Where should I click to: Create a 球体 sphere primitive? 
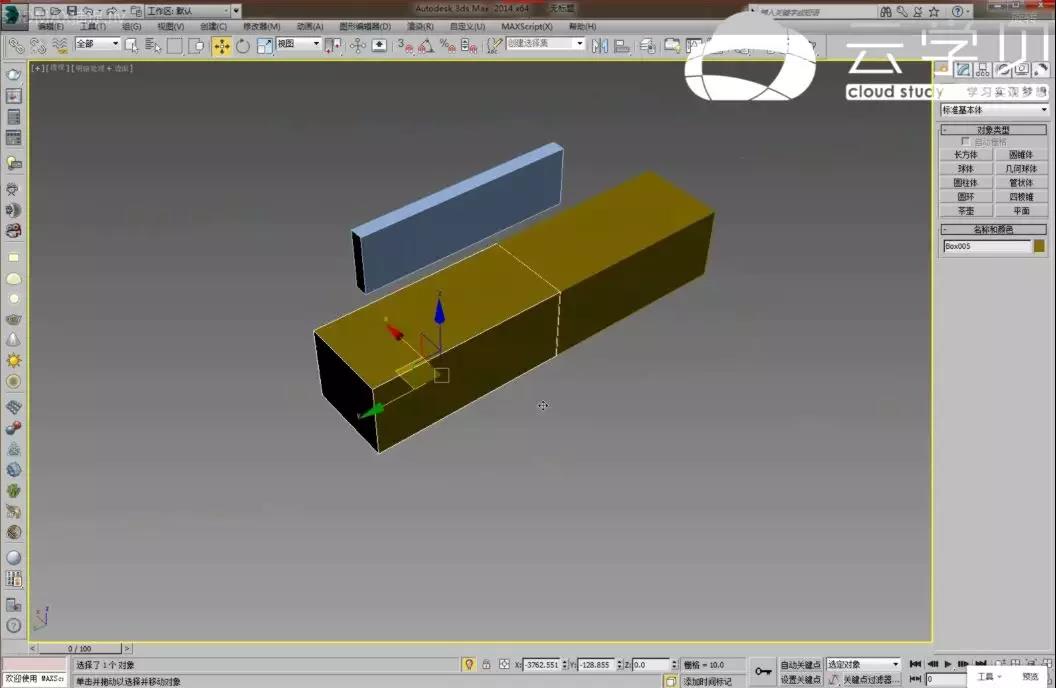(x=966, y=169)
